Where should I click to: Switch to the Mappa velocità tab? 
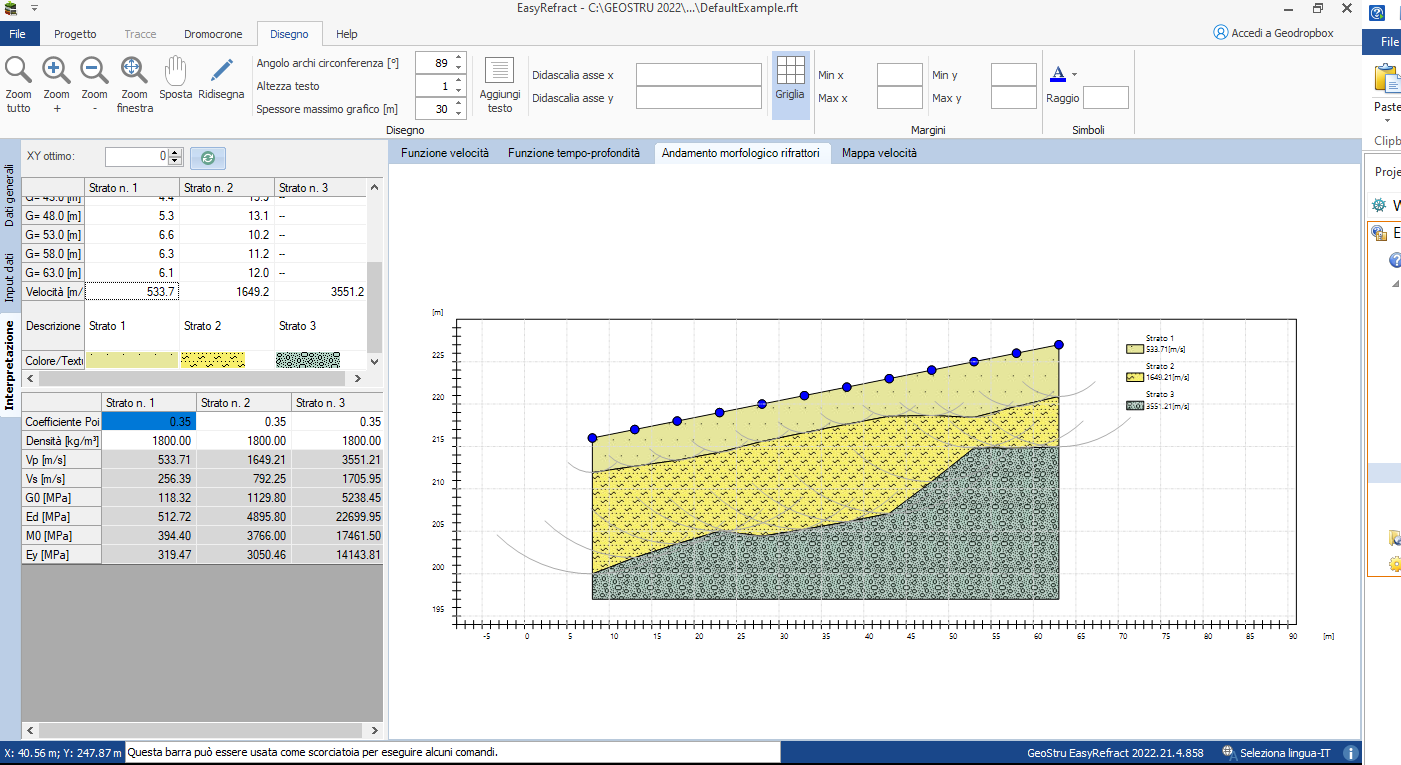tap(879, 153)
